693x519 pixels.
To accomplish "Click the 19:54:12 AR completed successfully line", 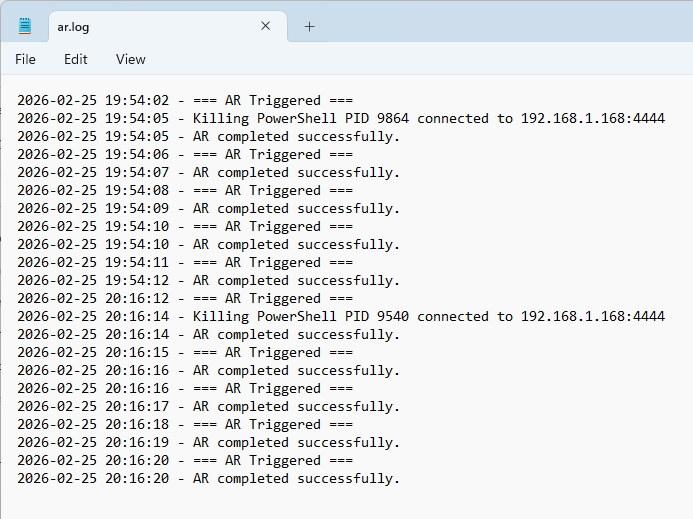I will [x=208, y=280].
